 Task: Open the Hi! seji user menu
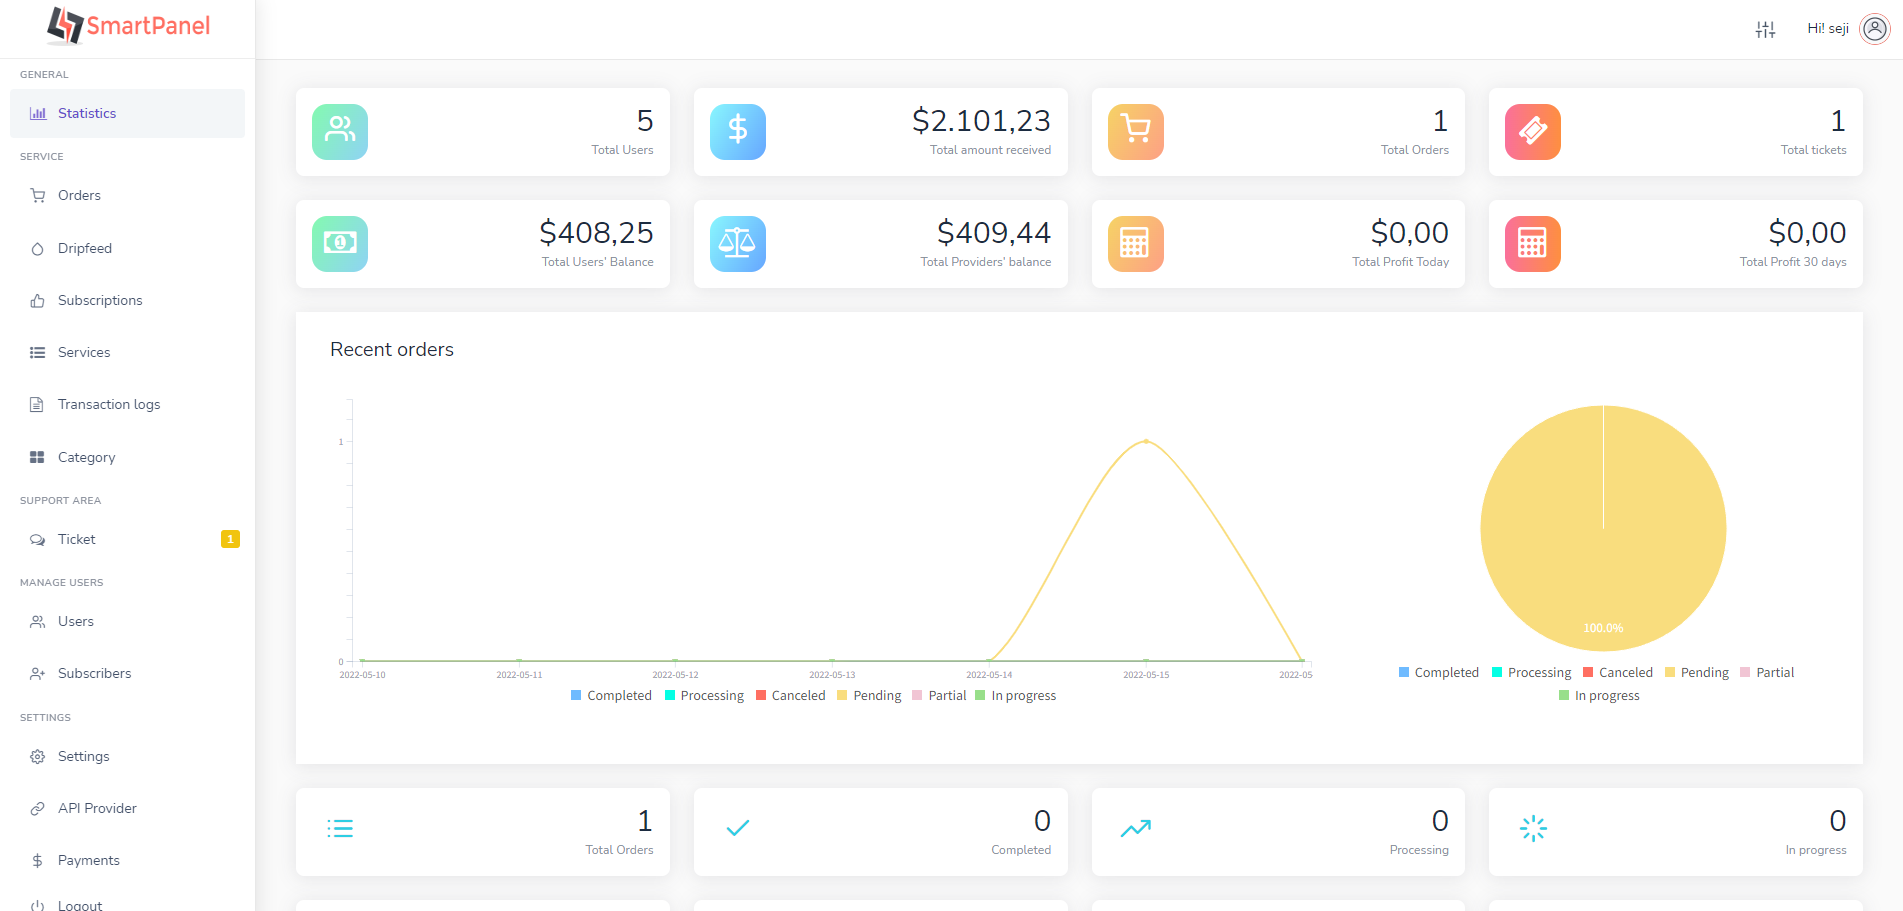(1827, 29)
